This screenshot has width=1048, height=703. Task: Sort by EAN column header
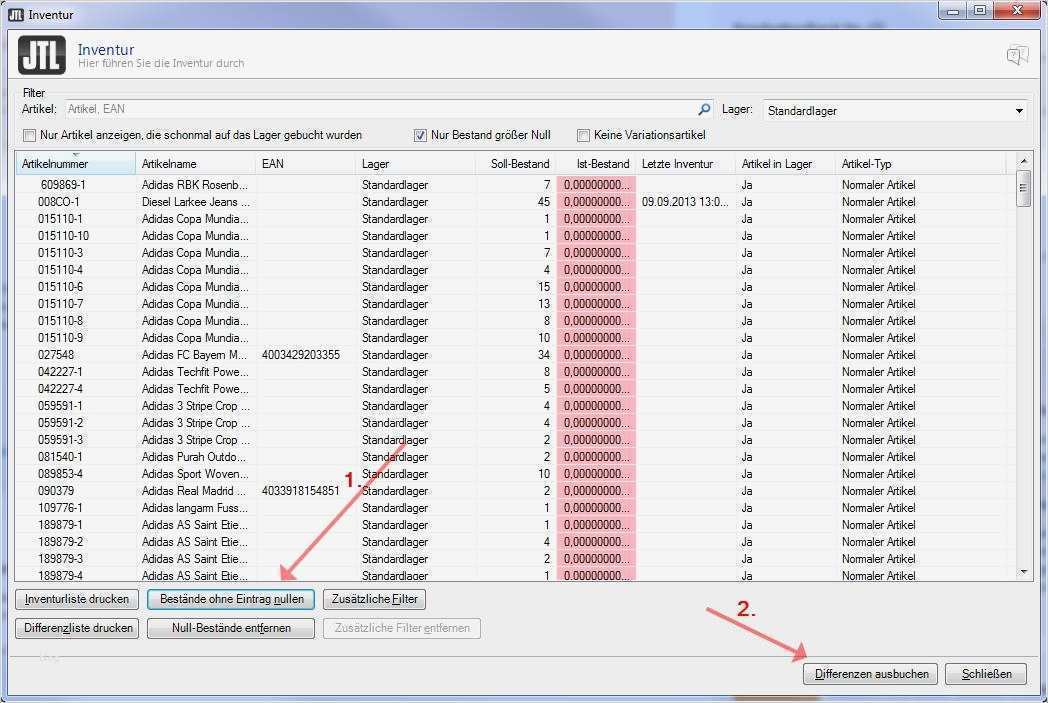pos(305,164)
